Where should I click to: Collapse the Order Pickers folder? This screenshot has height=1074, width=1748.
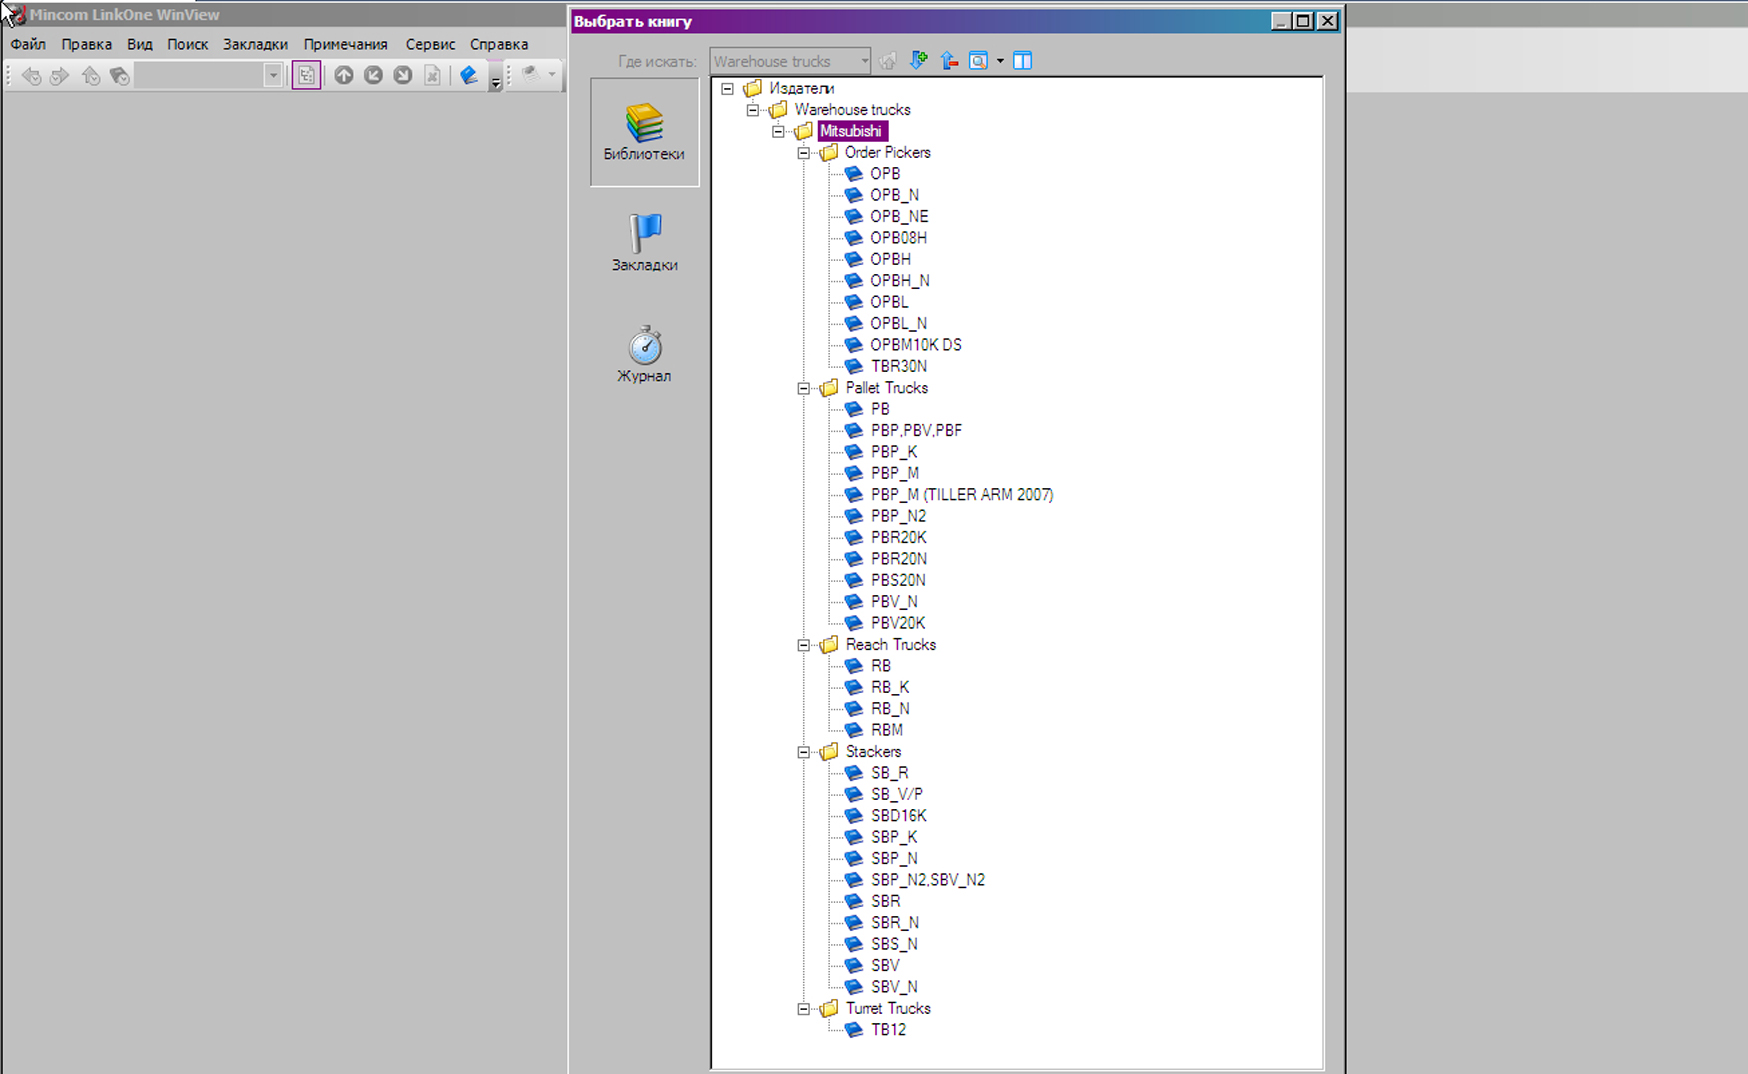pyautogui.click(x=803, y=153)
